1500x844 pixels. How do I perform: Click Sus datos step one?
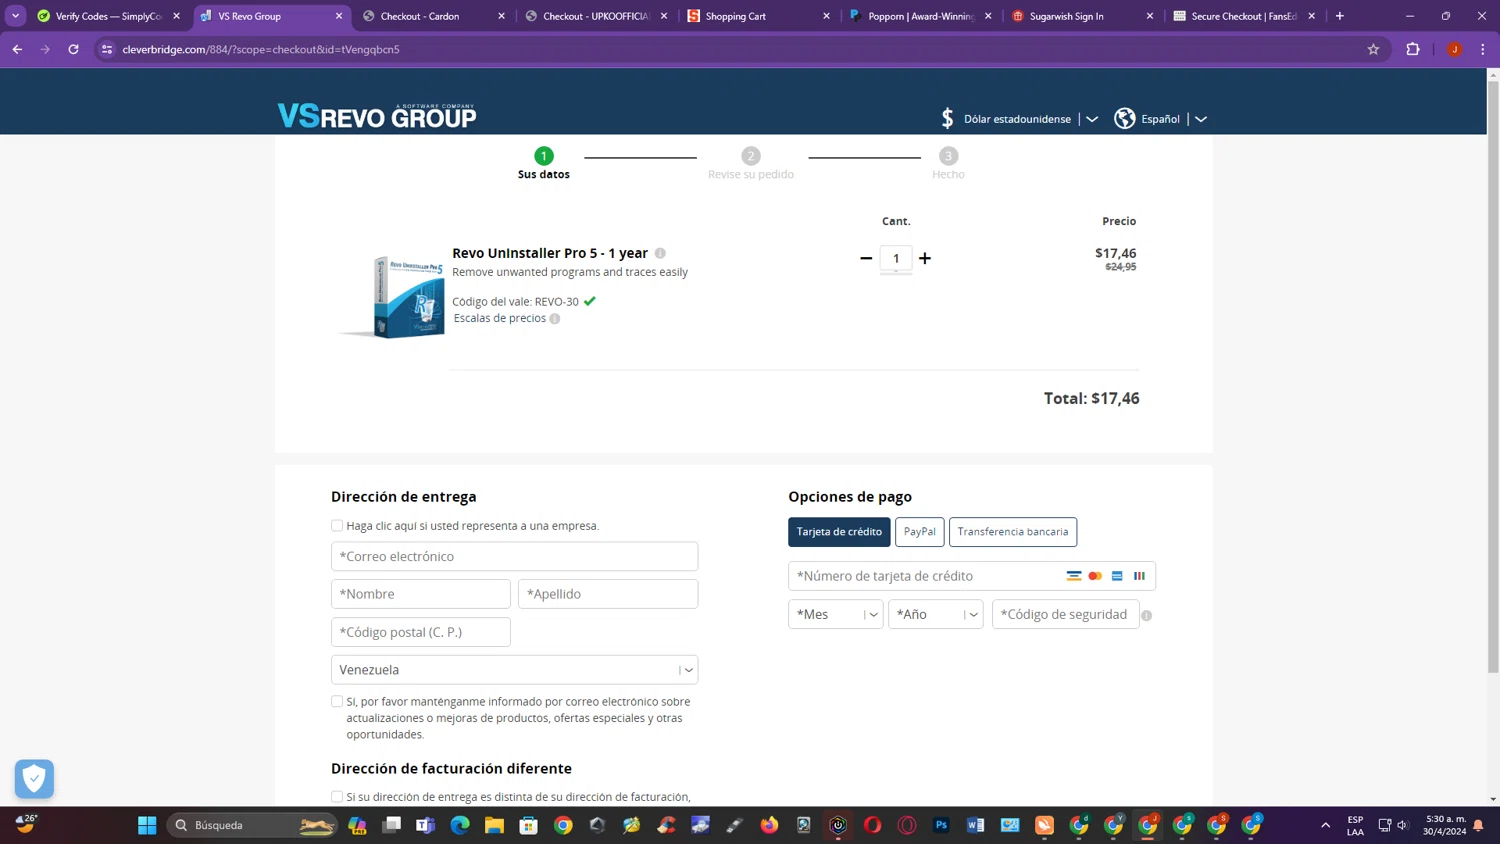pyautogui.click(x=544, y=164)
